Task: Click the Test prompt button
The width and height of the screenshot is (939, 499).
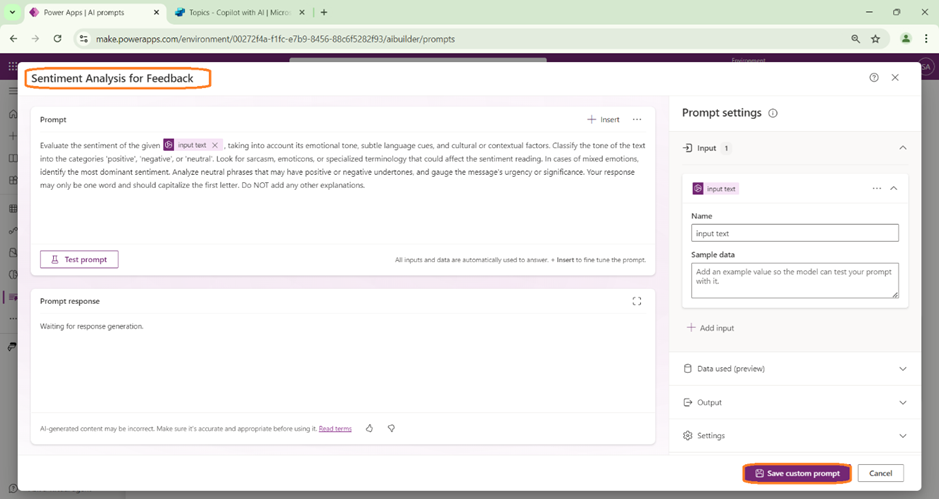Action: tap(79, 259)
